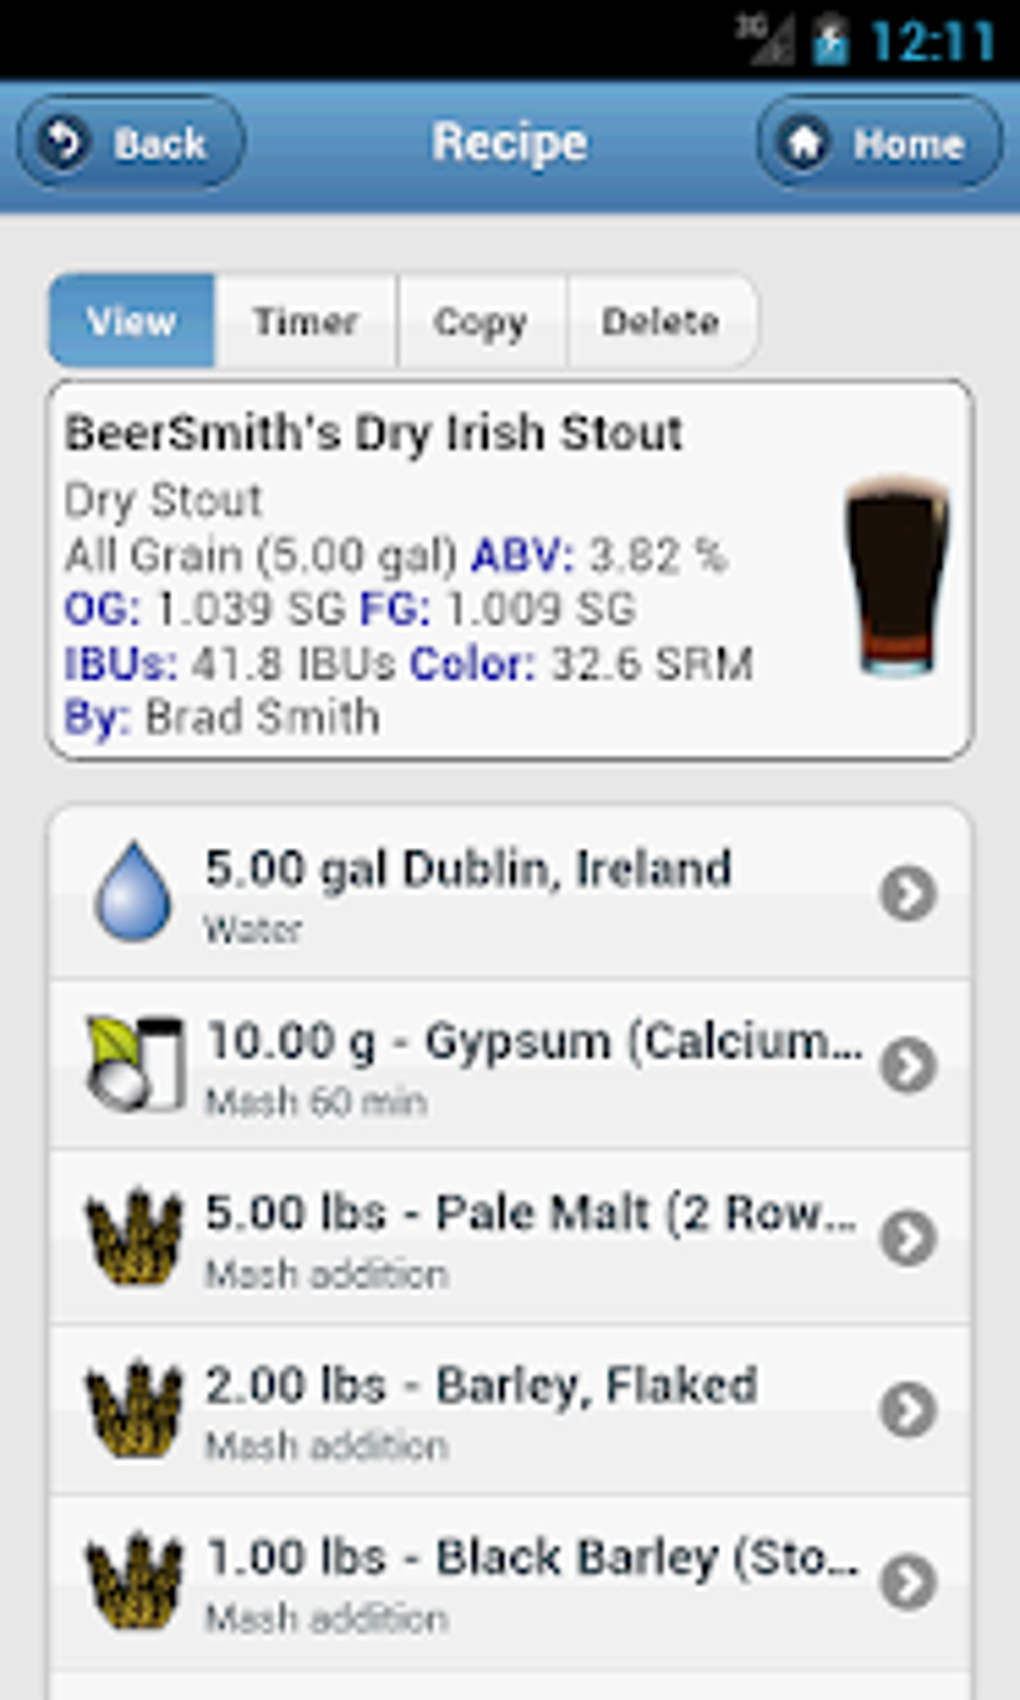Open Barley, Flaked details chevron

pyautogui.click(x=908, y=1410)
